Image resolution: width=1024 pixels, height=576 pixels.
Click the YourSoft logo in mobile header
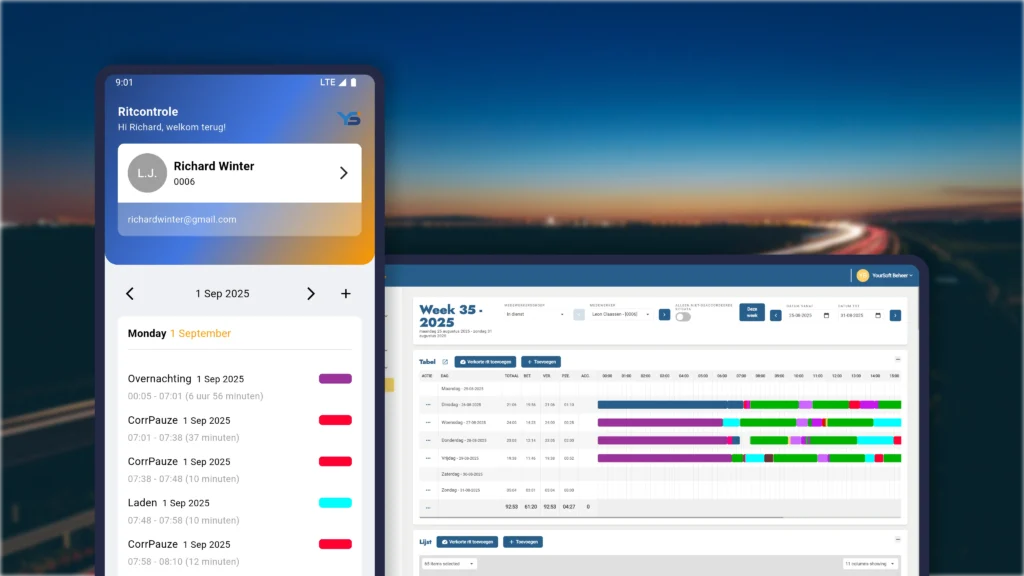tap(348, 118)
